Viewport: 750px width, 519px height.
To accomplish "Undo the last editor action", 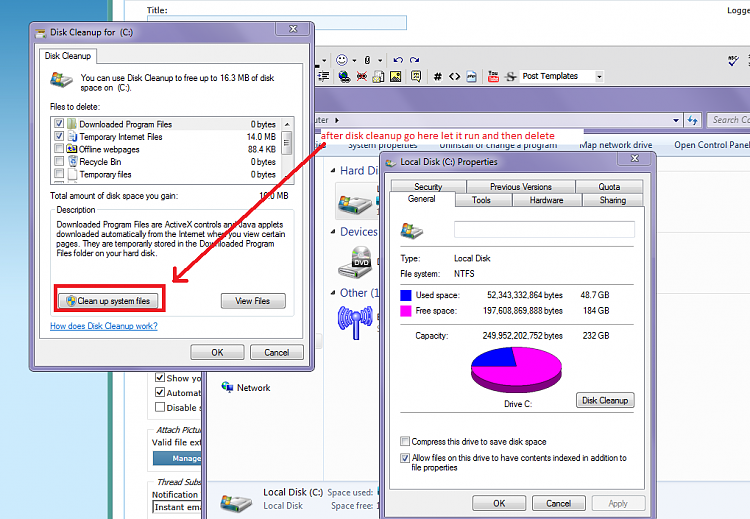I will tap(398, 60).
